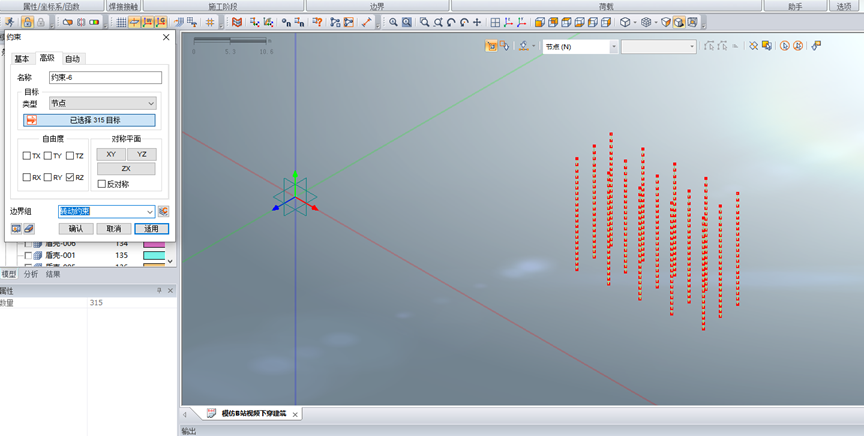Click the orange question mark query icon
864x436 pixels.
point(317,23)
